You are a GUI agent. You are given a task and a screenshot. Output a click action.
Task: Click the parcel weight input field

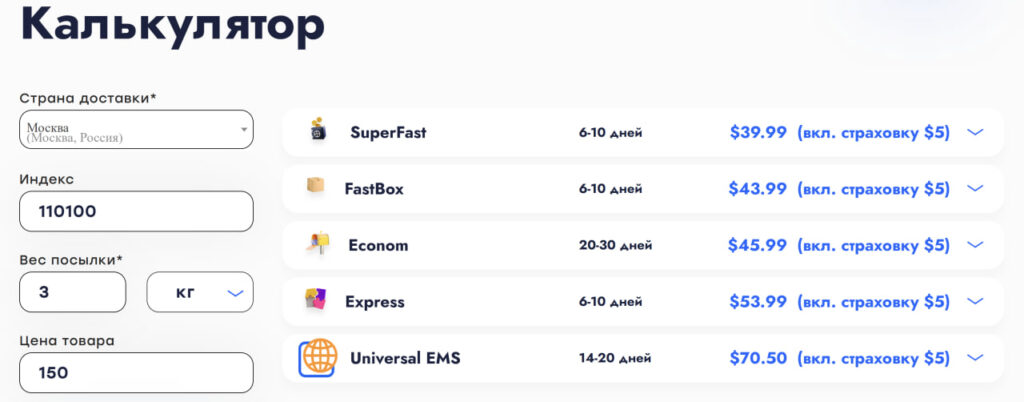(x=72, y=292)
